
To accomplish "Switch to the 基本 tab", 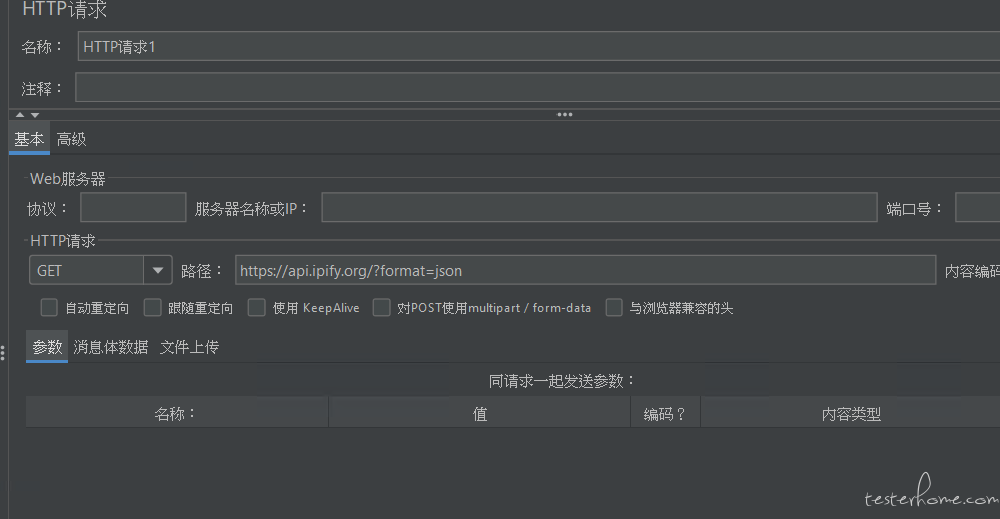I will coord(29,140).
